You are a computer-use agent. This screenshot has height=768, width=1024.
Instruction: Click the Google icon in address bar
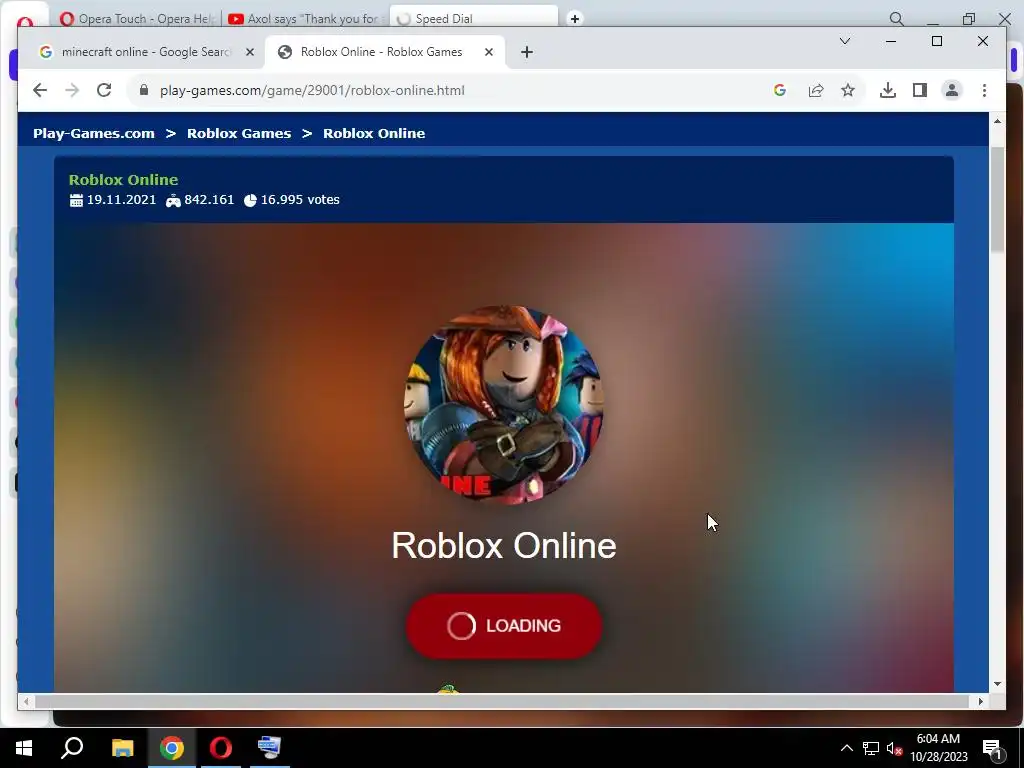tap(780, 90)
